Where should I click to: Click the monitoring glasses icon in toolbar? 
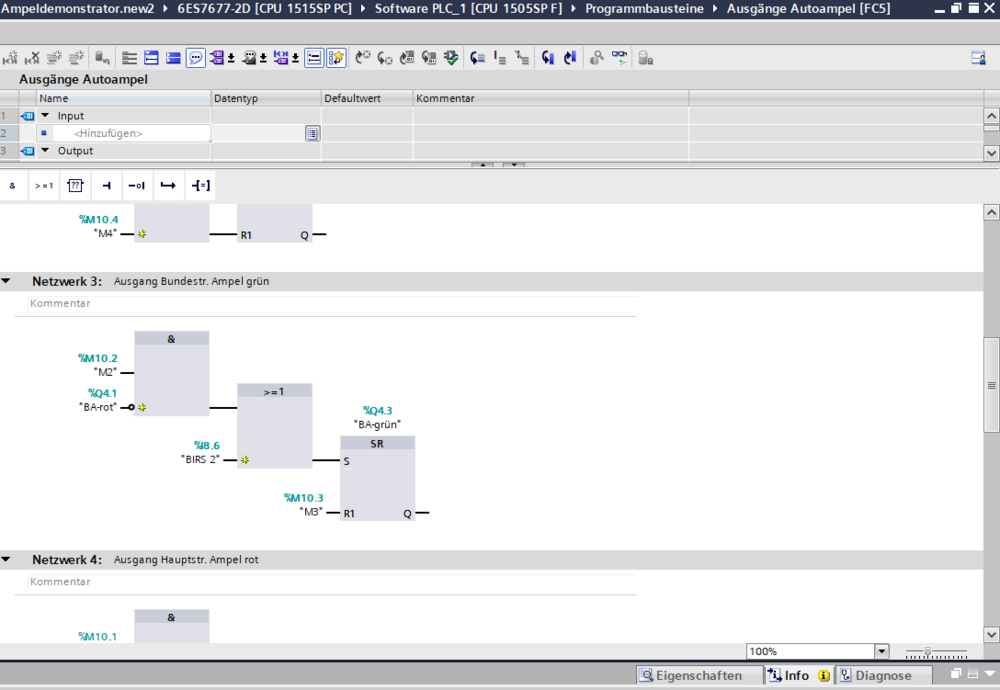620,58
